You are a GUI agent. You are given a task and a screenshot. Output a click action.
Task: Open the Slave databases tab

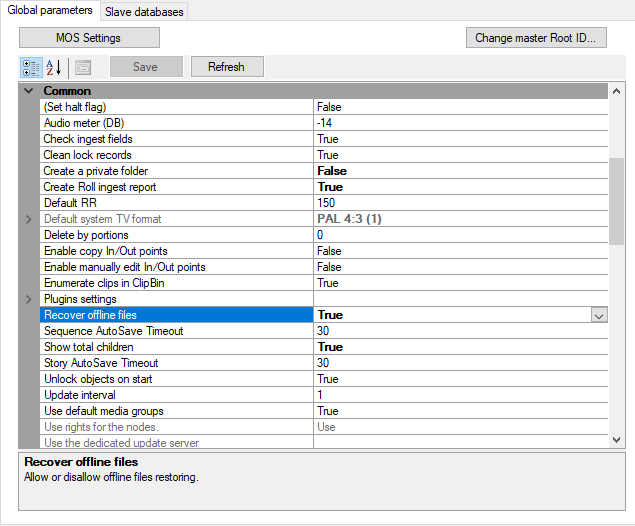pos(144,12)
